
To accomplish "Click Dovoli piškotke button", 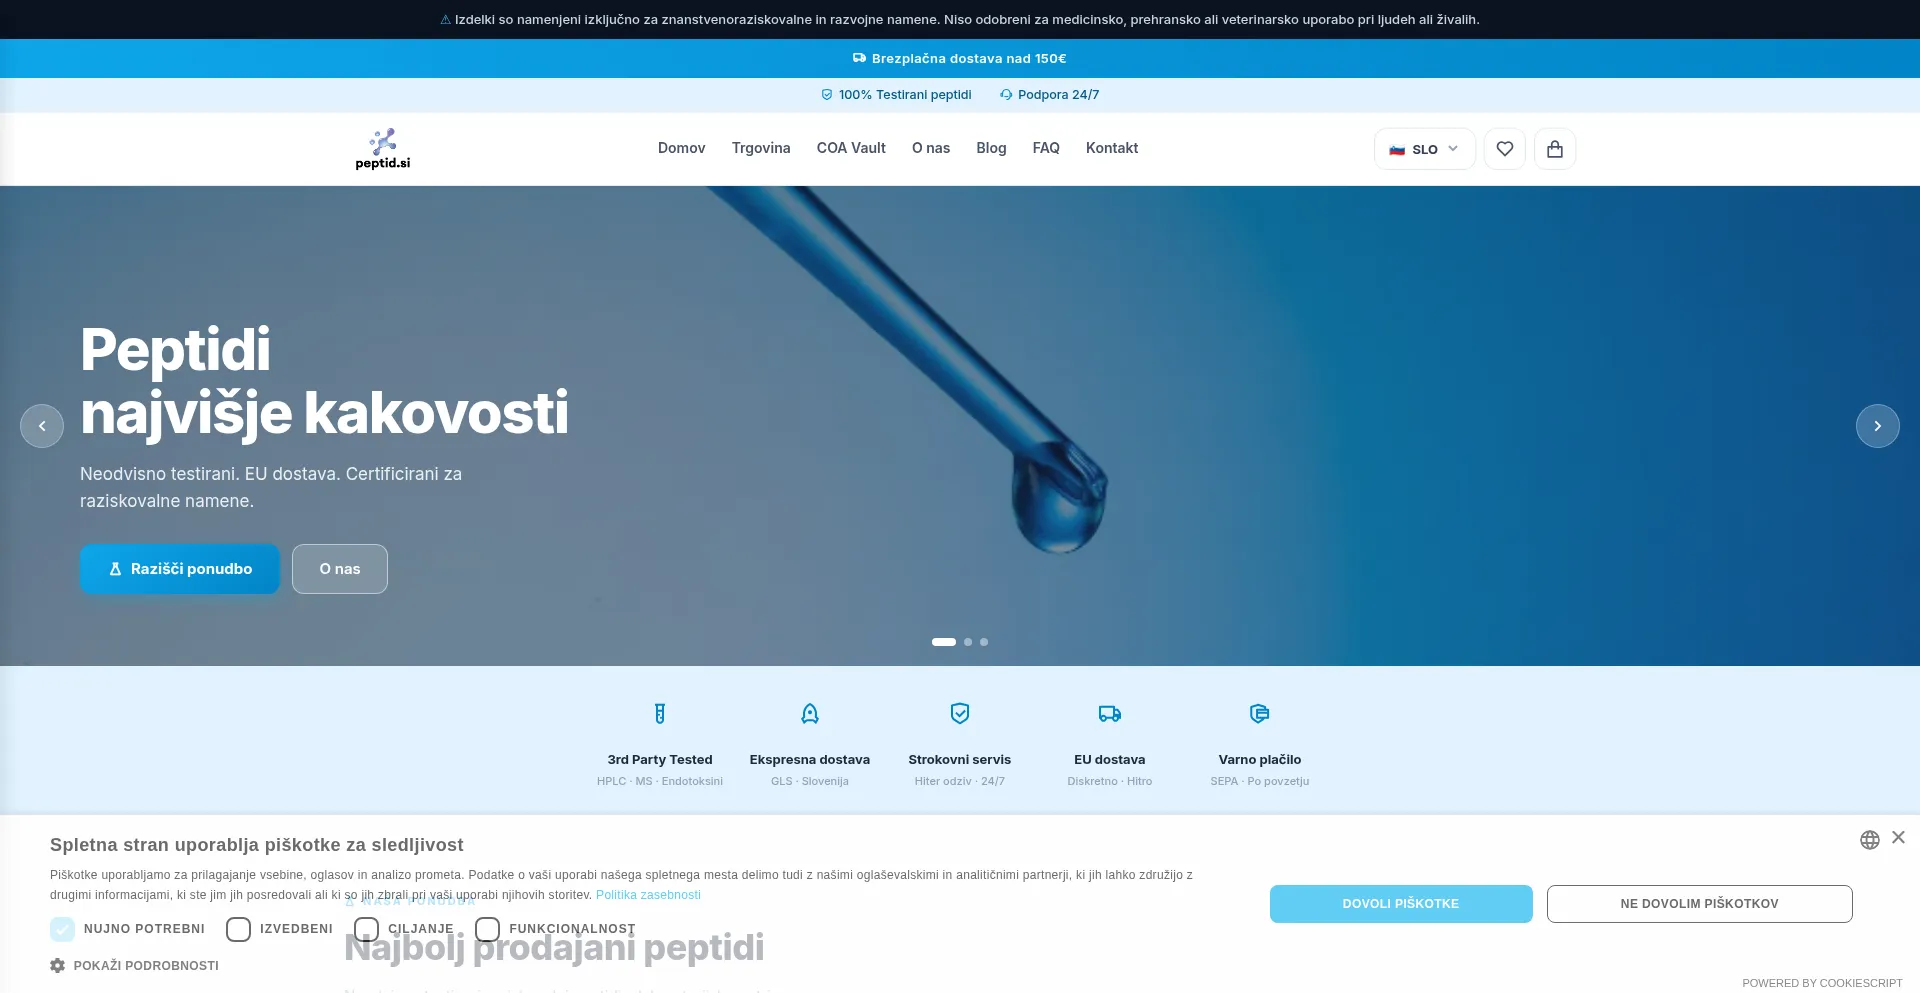I will tap(1401, 904).
